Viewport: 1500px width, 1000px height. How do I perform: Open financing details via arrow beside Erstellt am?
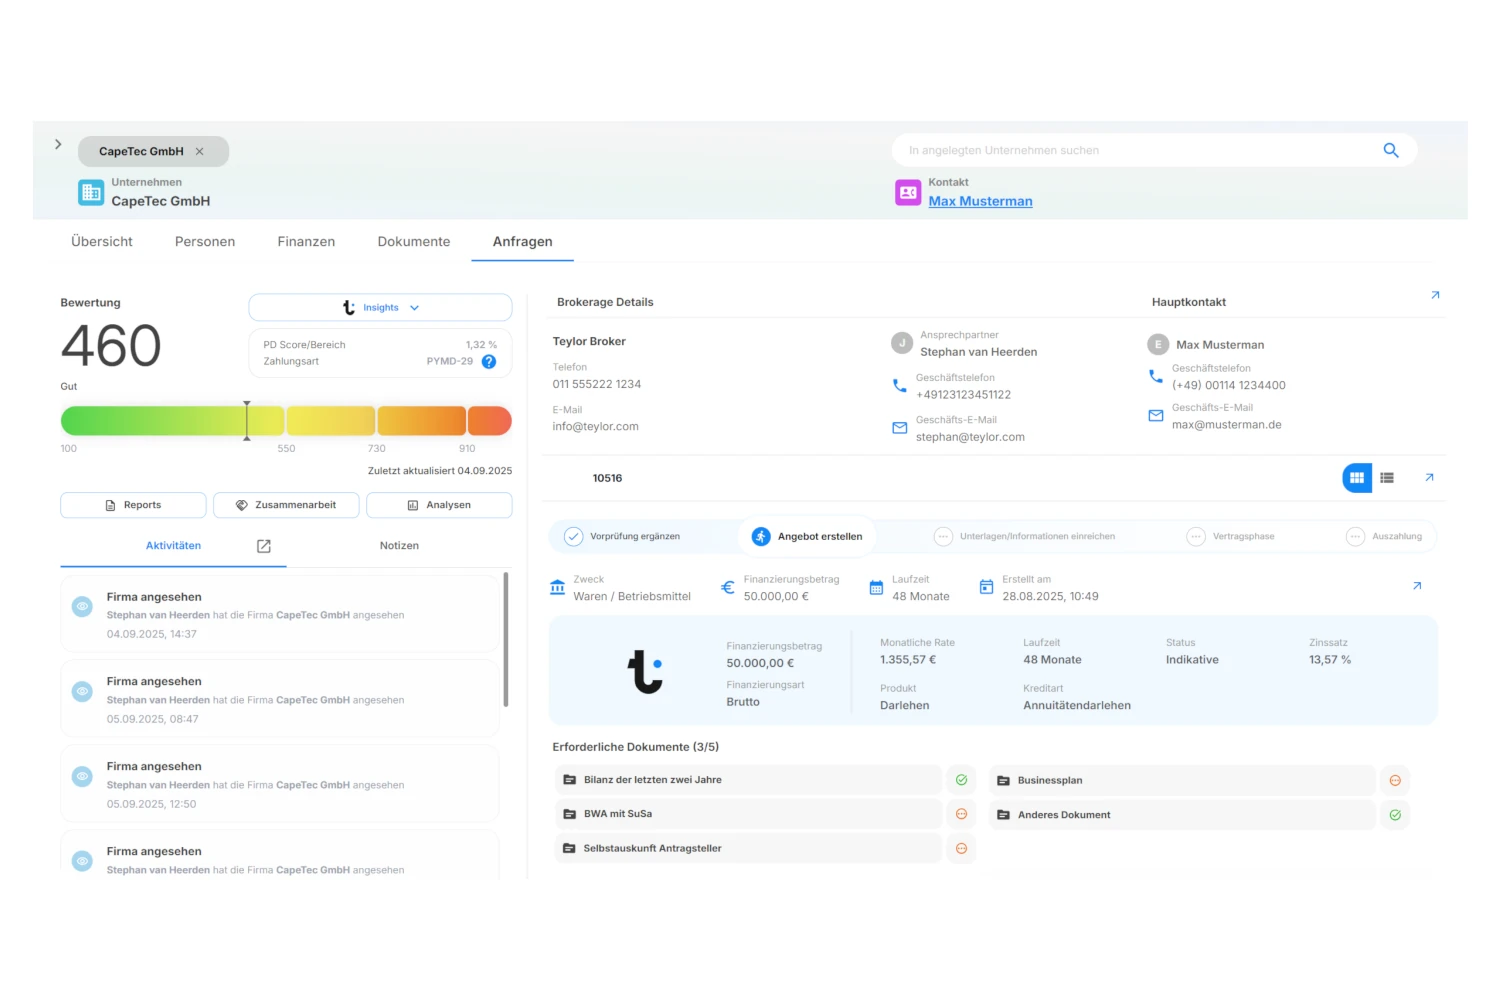[x=1417, y=586]
